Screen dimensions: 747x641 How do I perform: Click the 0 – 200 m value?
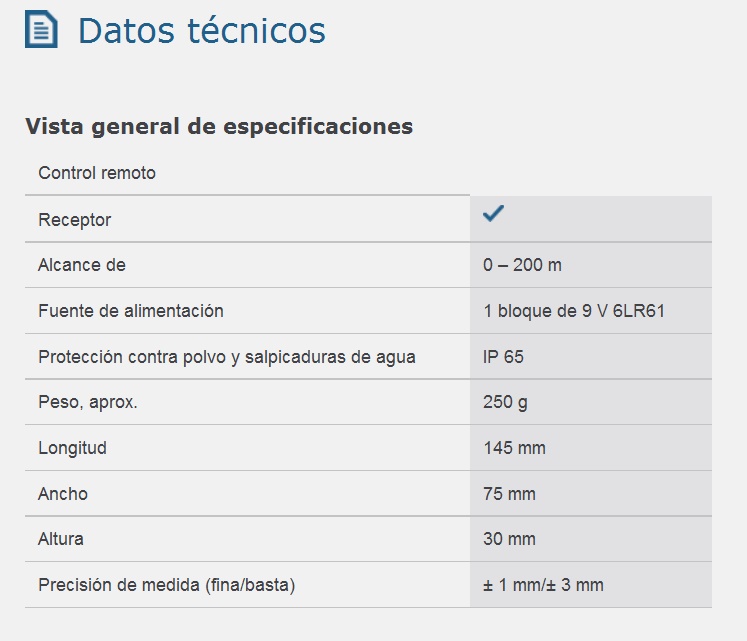(x=522, y=265)
